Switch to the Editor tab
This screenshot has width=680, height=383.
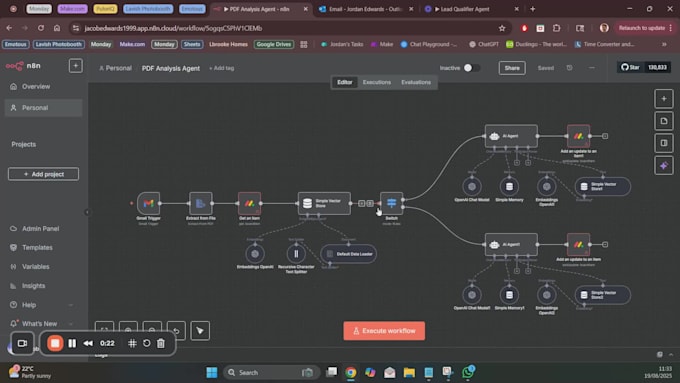pos(345,82)
